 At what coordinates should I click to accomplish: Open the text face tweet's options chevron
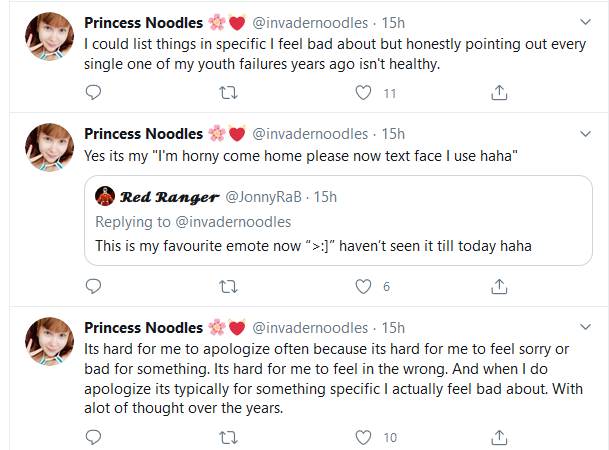coord(586,133)
